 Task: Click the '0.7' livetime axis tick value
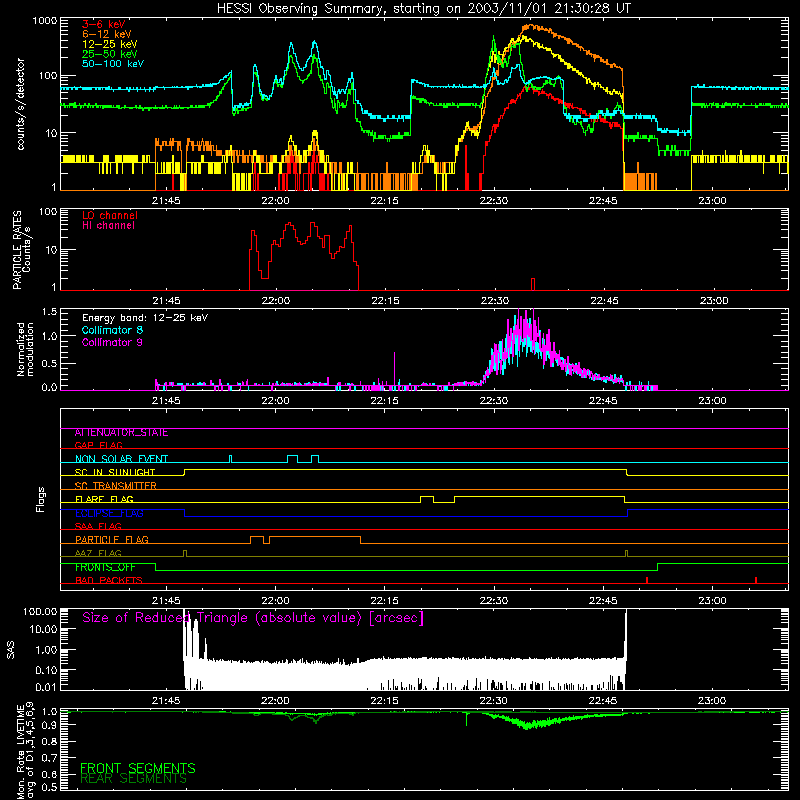[x=49, y=758]
